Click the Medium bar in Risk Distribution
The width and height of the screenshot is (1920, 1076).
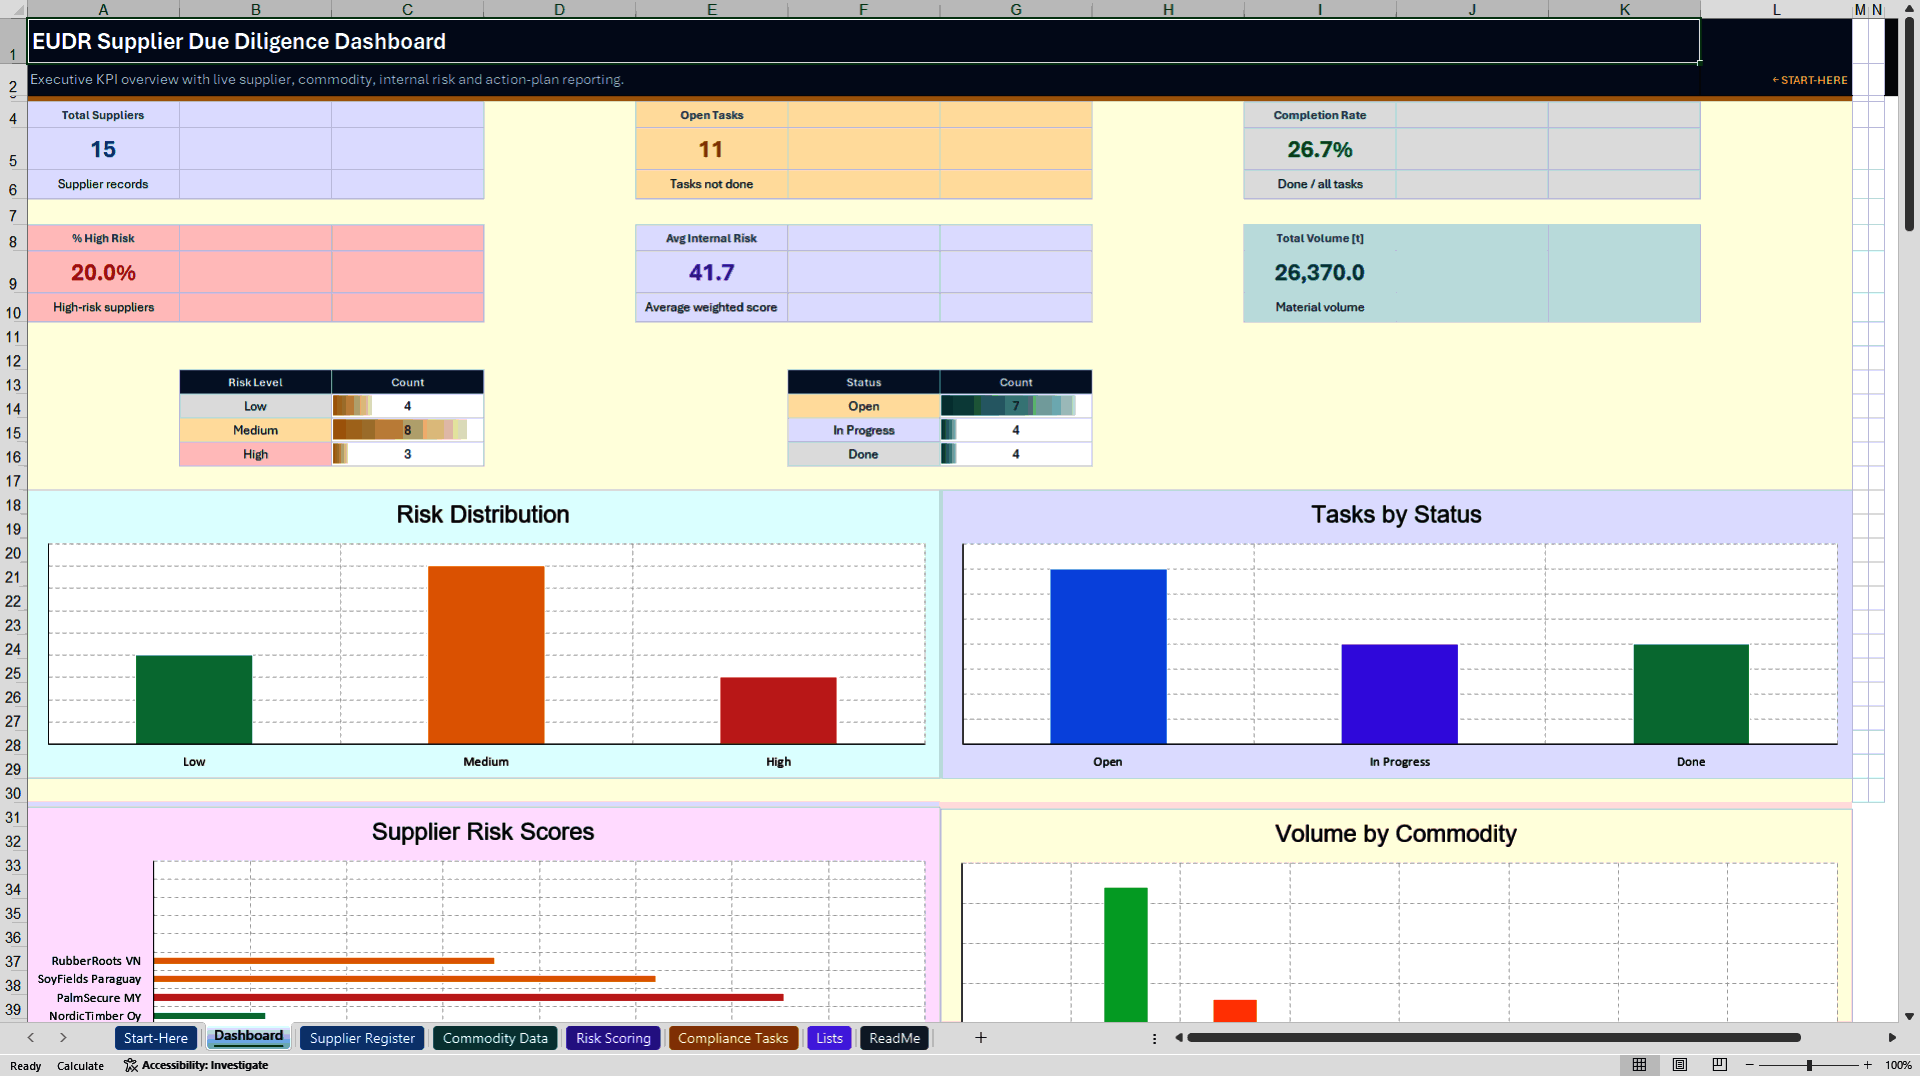[x=486, y=655]
